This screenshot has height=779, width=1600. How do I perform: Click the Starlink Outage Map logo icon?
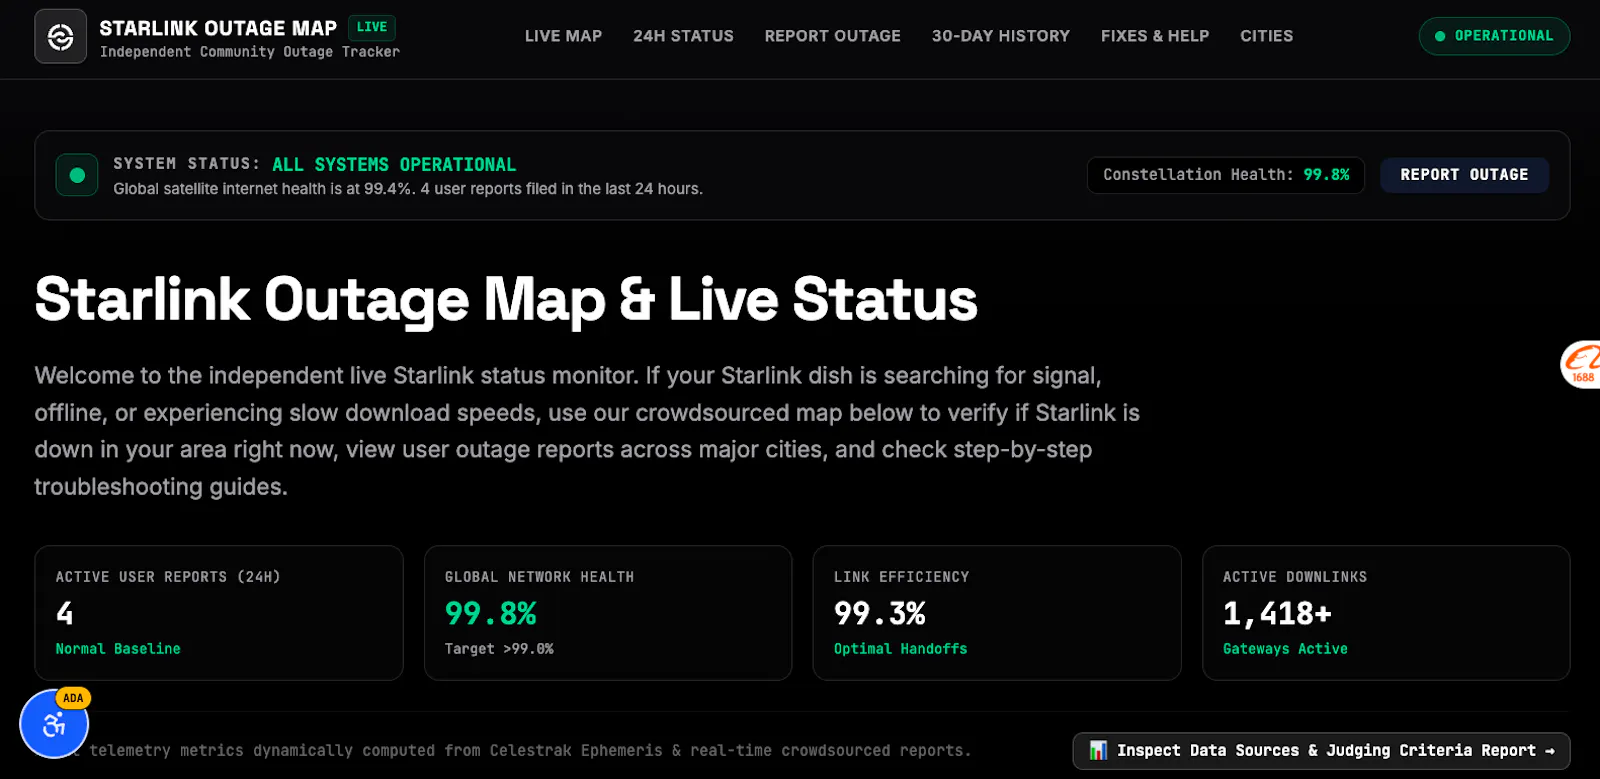pos(60,37)
